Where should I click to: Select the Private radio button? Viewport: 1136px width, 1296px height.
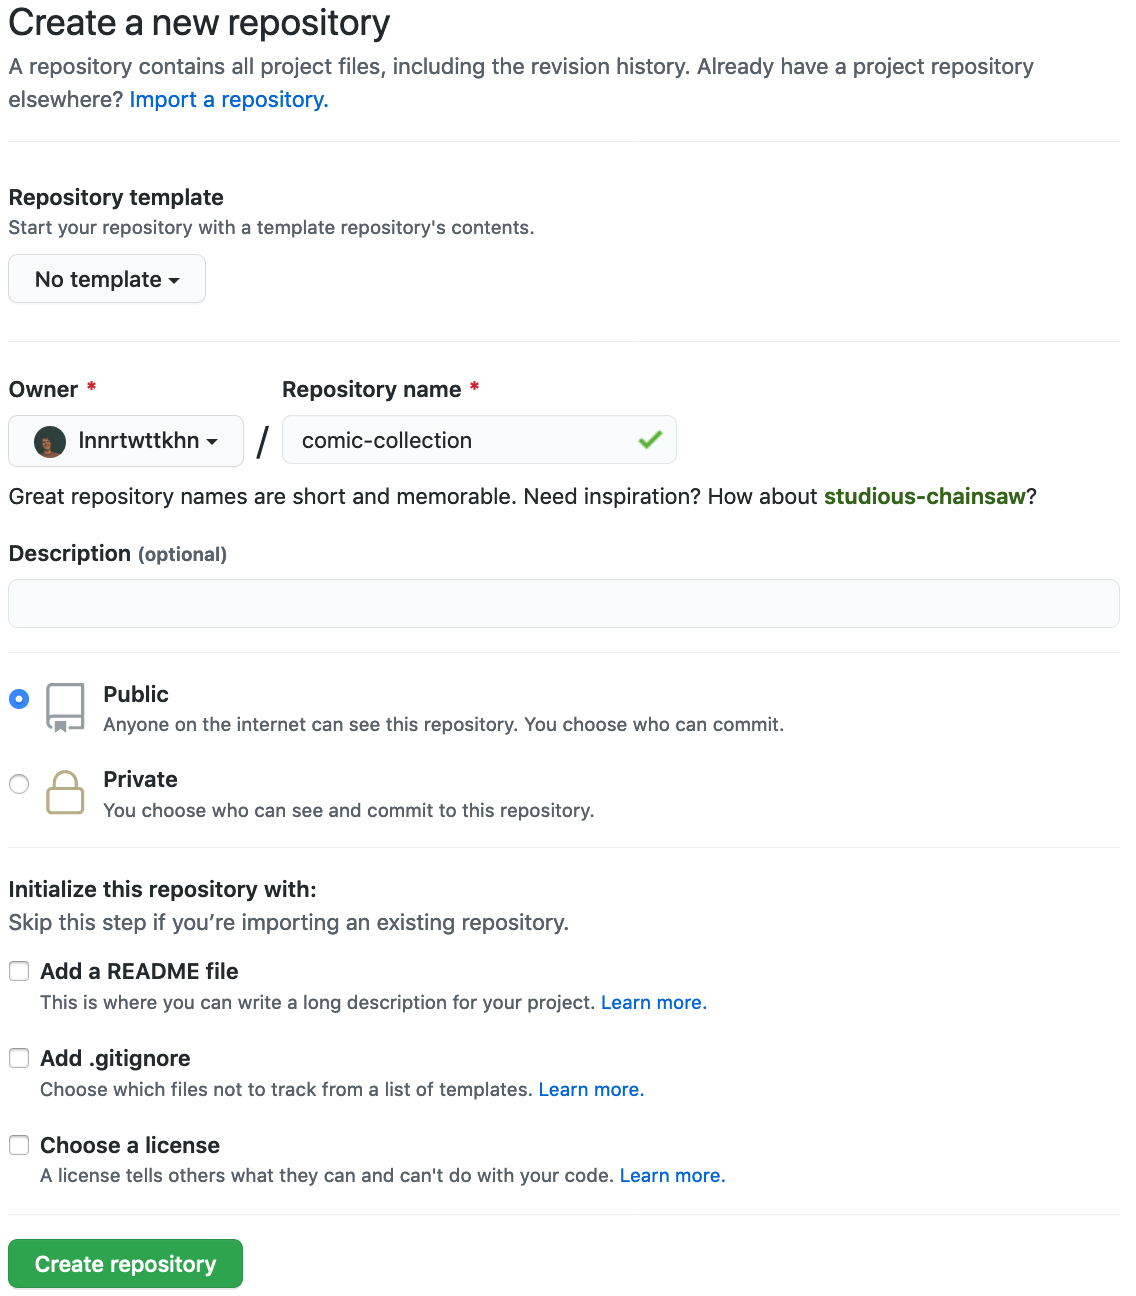[x=19, y=784]
